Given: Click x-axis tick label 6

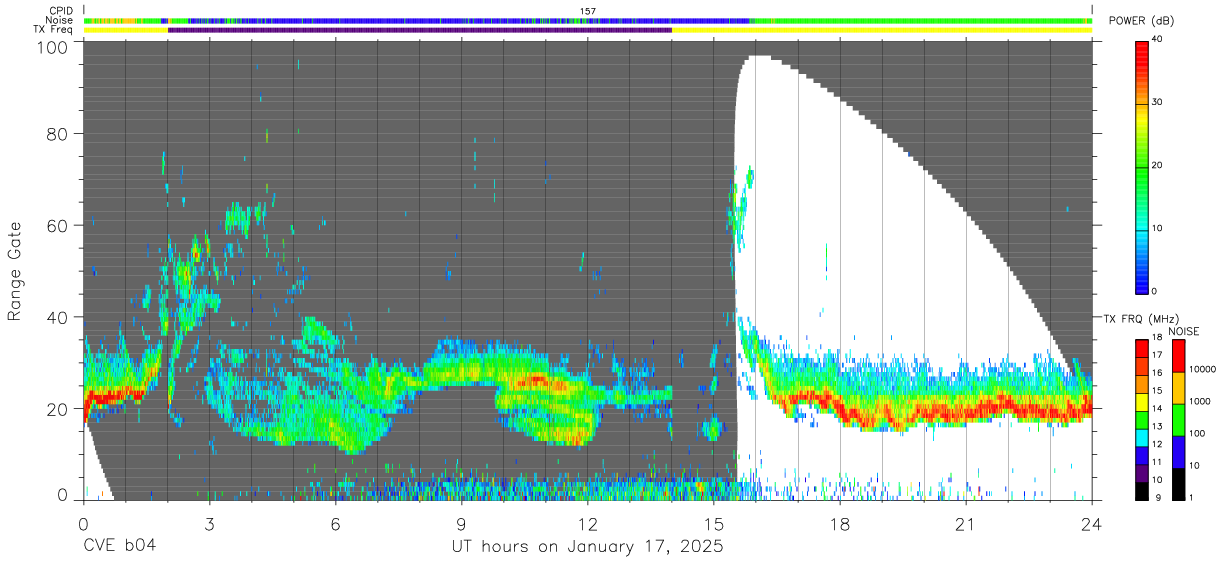Looking at the screenshot, I should 335,524.
